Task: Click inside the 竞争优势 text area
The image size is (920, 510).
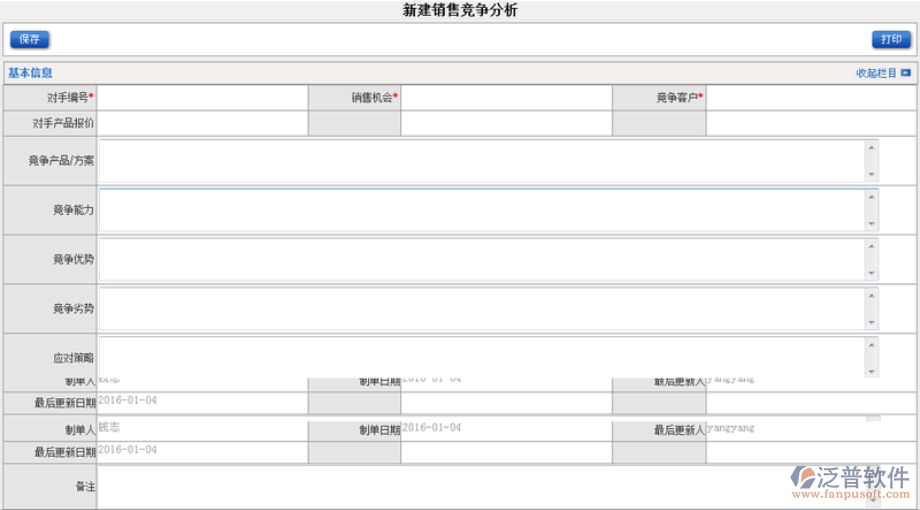Action: click(480, 259)
